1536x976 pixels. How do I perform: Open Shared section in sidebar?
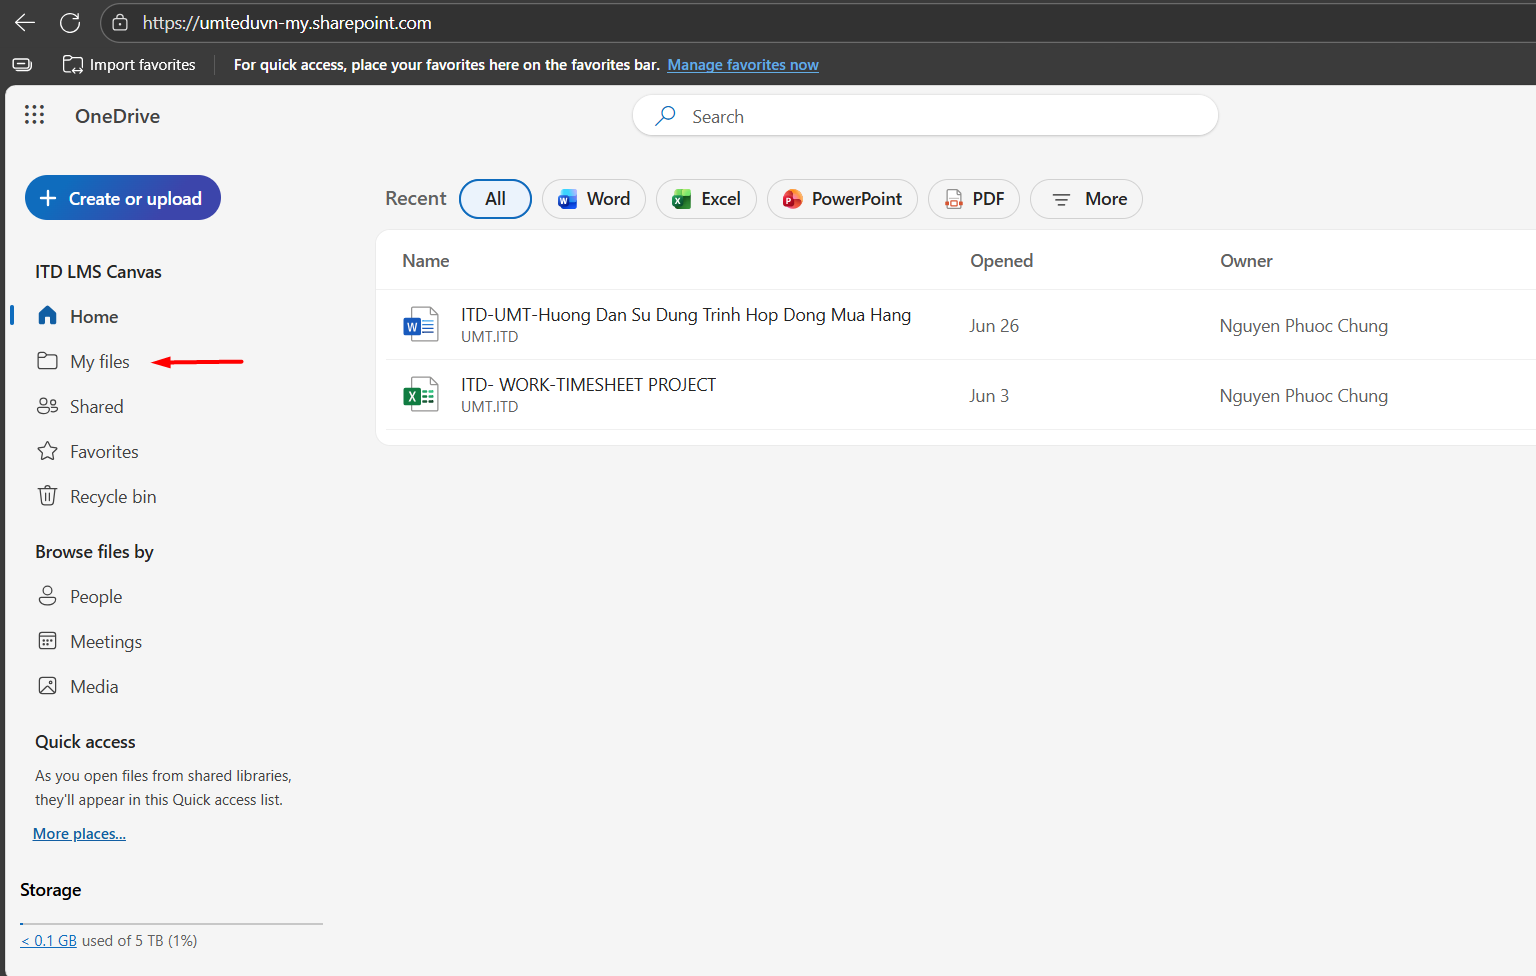(x=96, y=407)
